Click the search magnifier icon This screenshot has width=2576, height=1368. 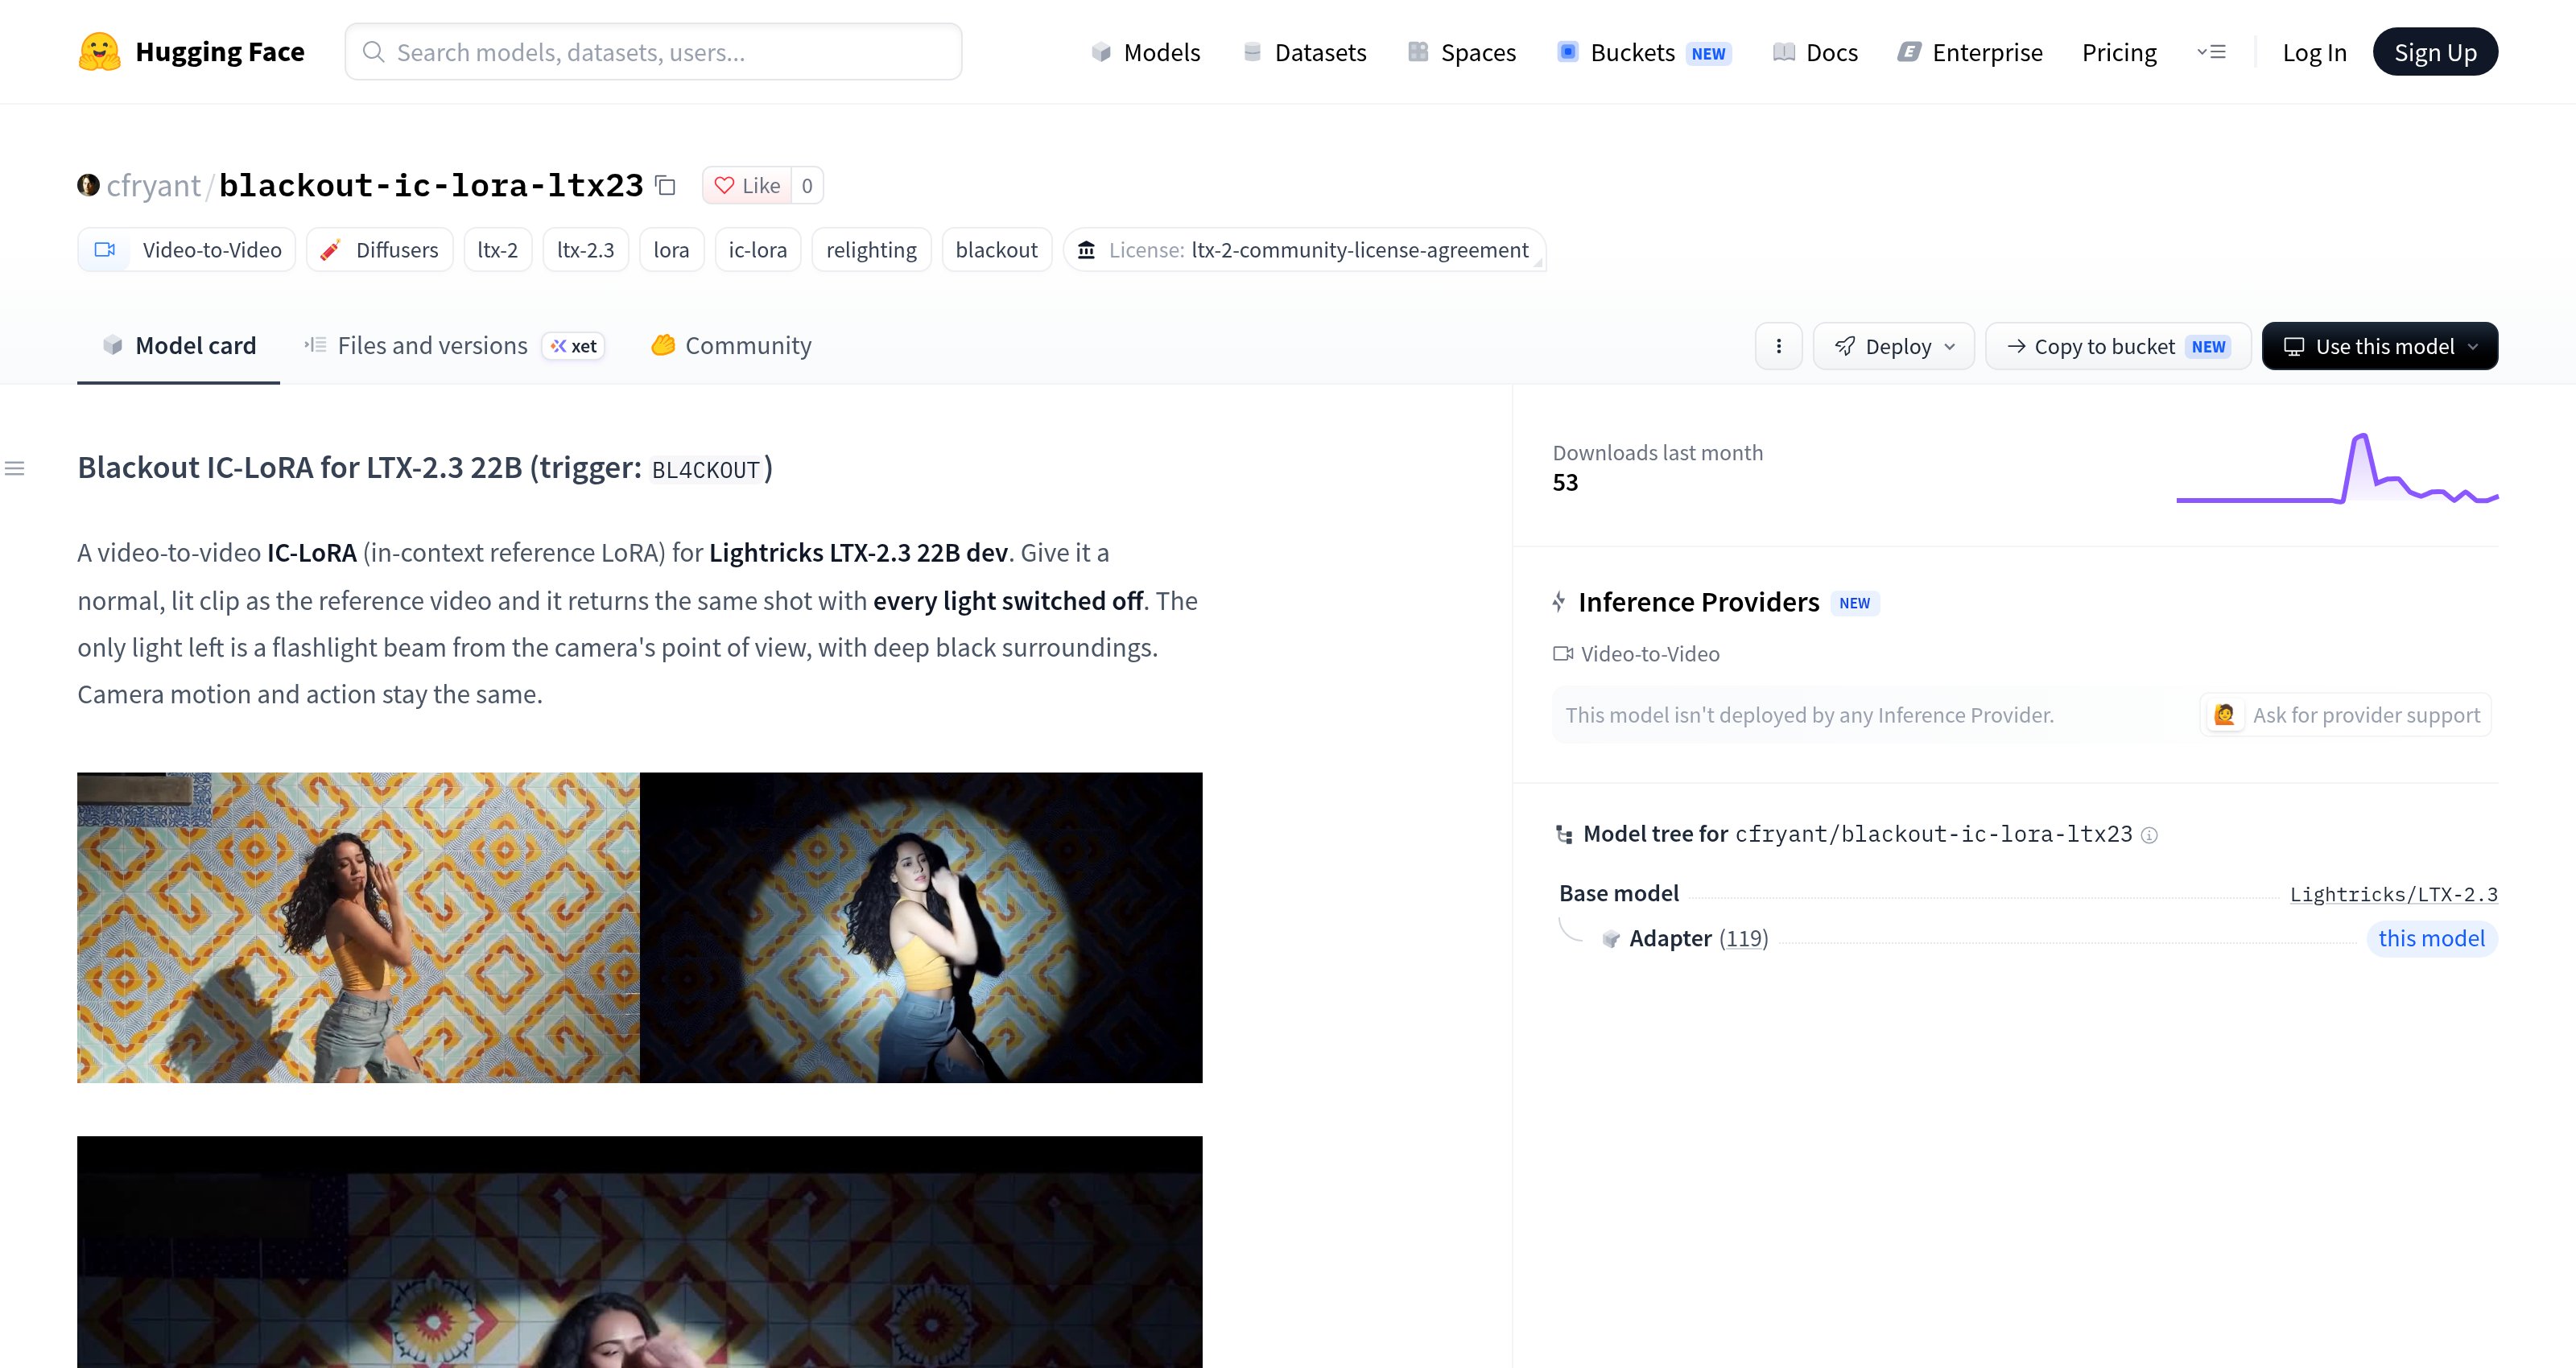pos(373,52)
